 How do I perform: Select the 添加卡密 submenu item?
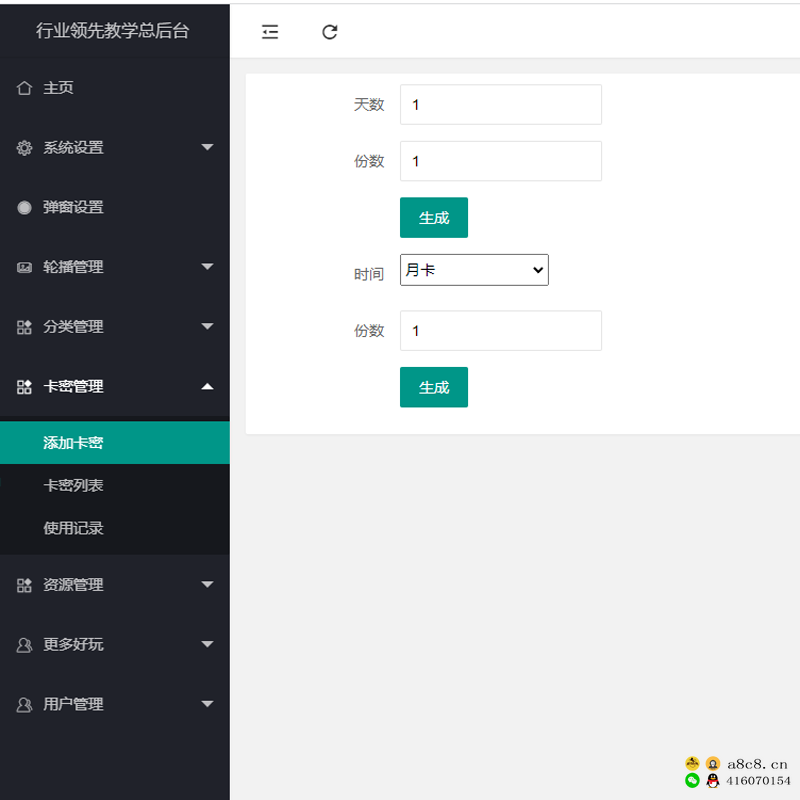click(115, 442)
